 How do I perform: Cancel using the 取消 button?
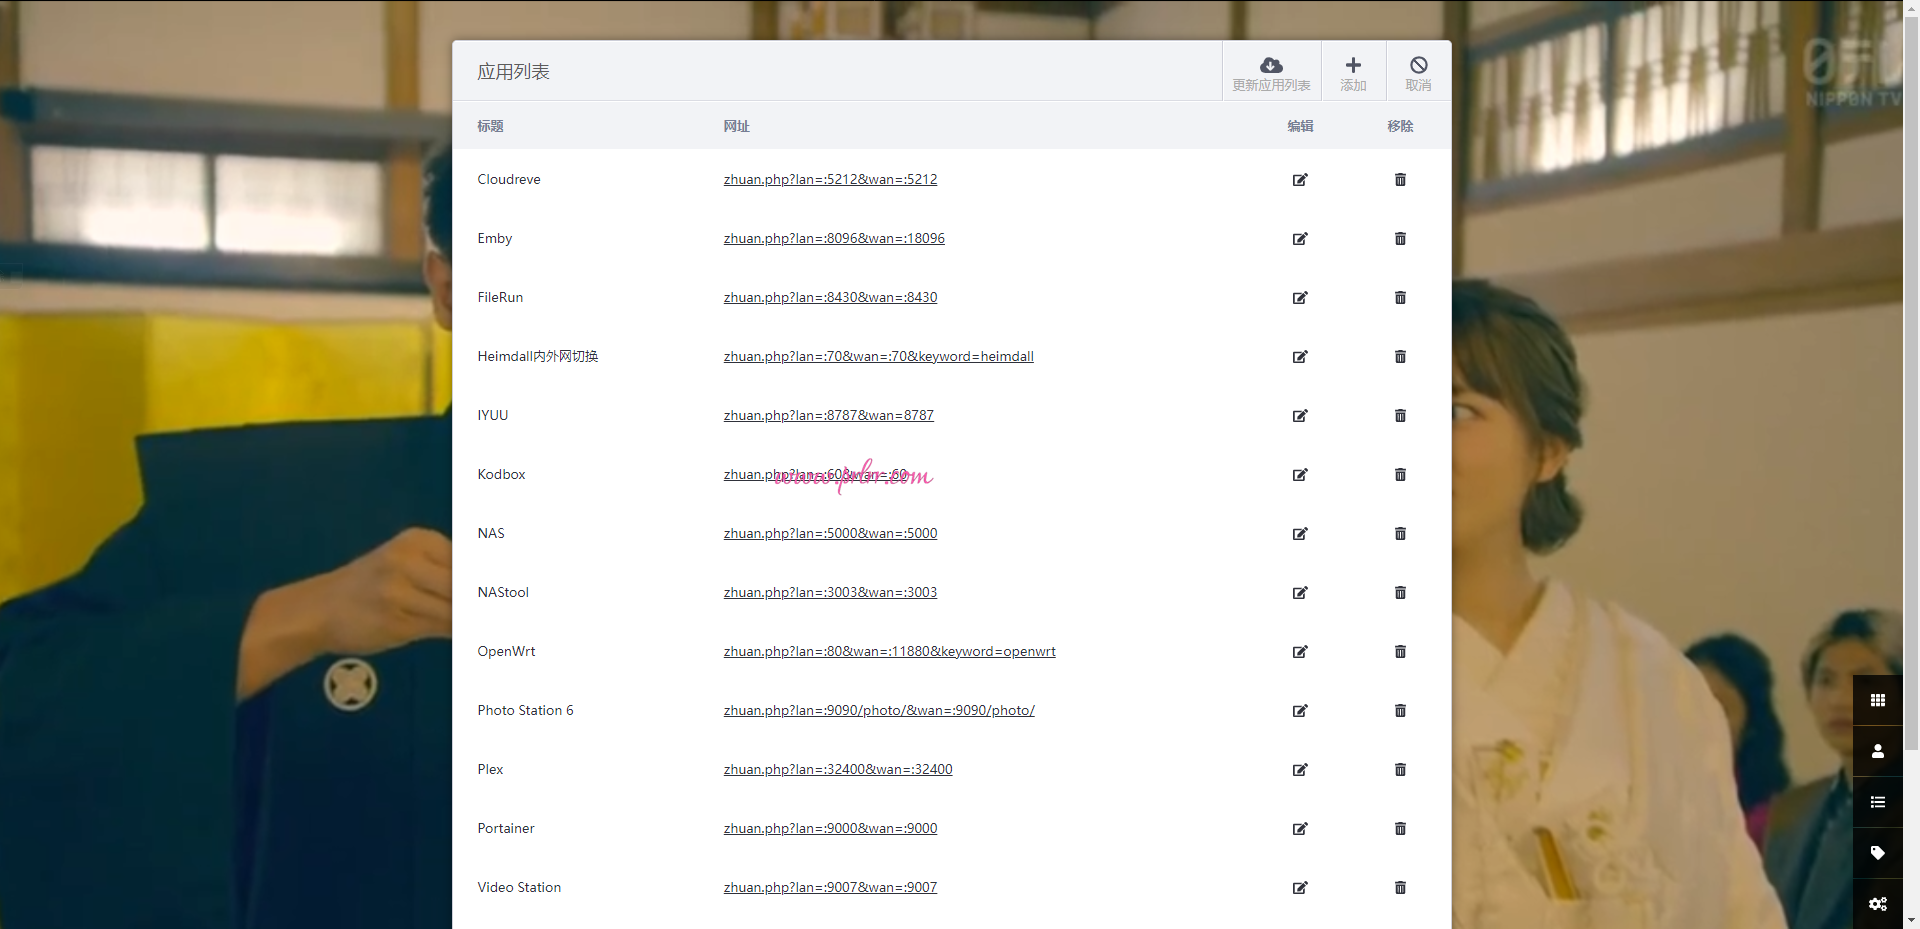1418,72
